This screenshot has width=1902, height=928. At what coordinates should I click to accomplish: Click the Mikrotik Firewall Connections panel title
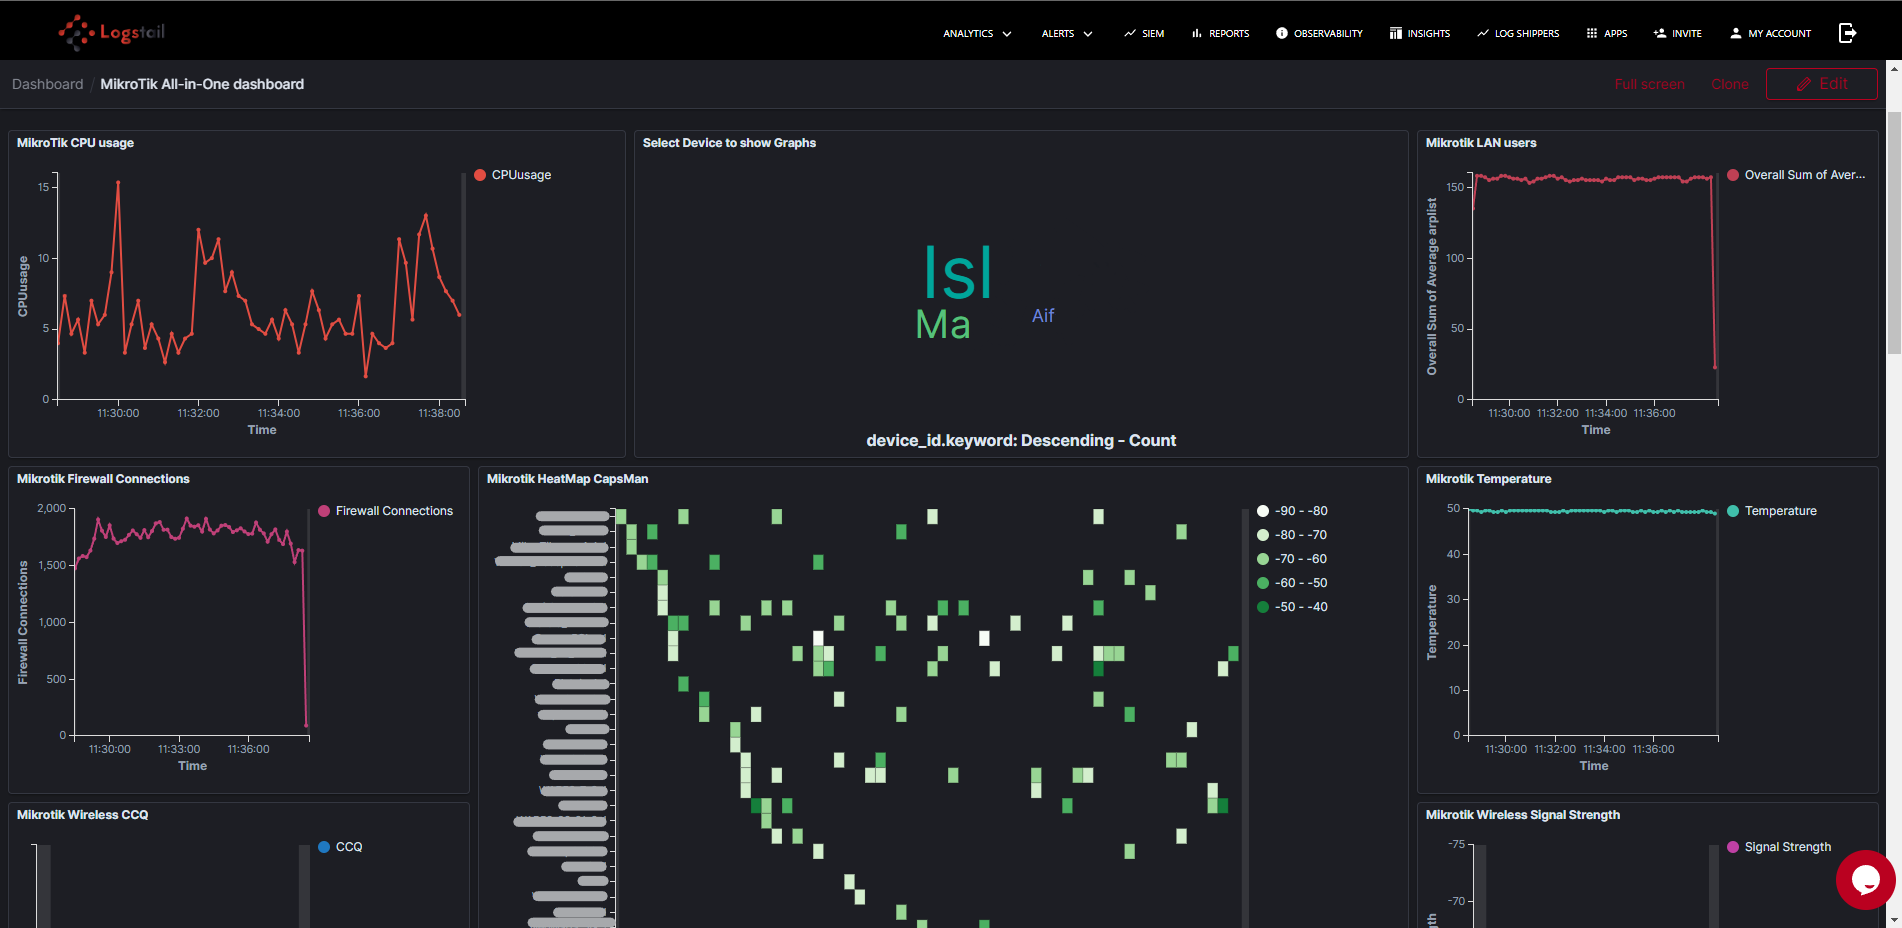tap(103, 479)
